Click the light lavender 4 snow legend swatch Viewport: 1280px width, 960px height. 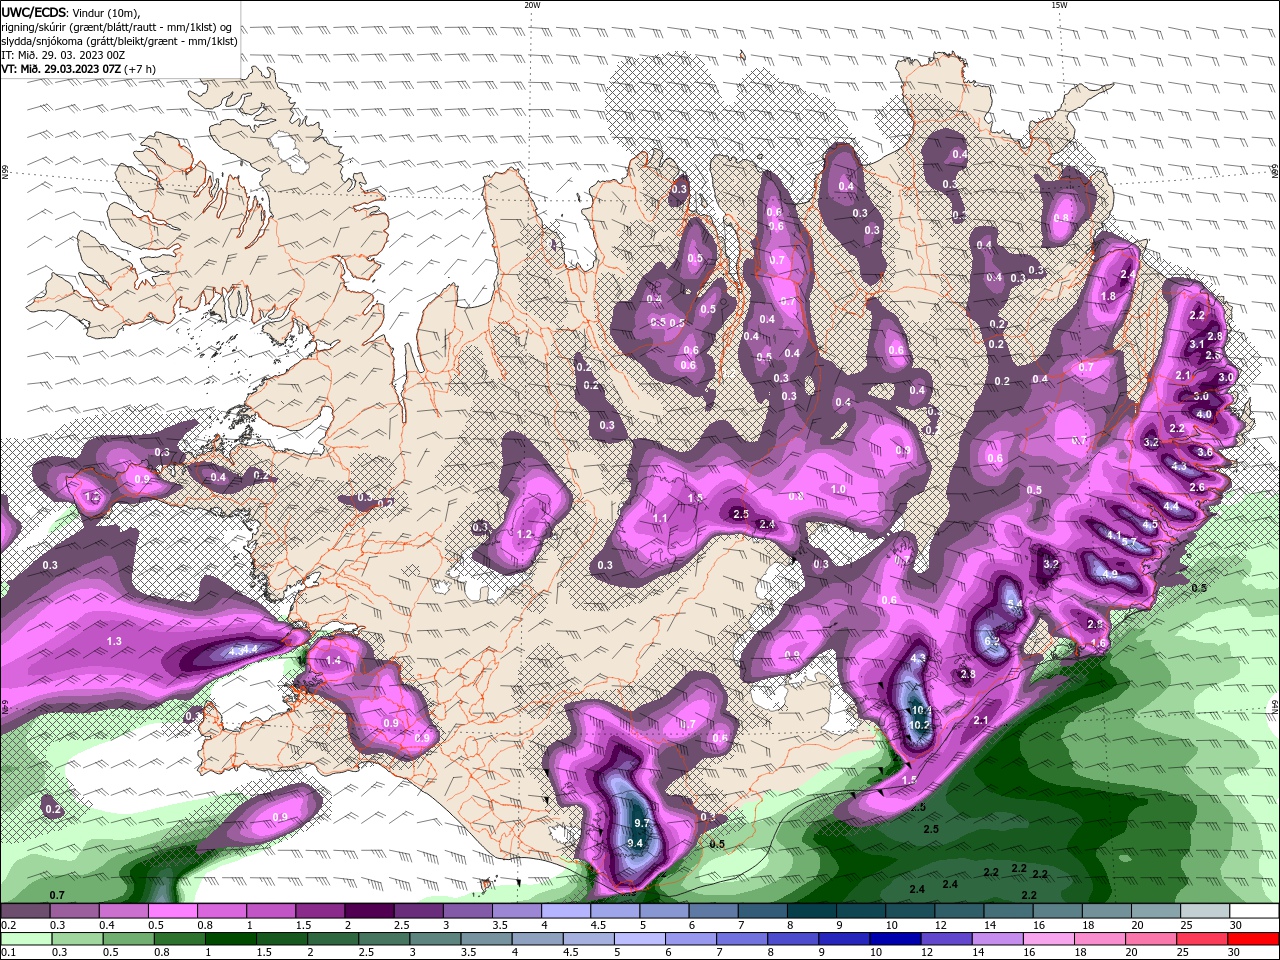566,911
